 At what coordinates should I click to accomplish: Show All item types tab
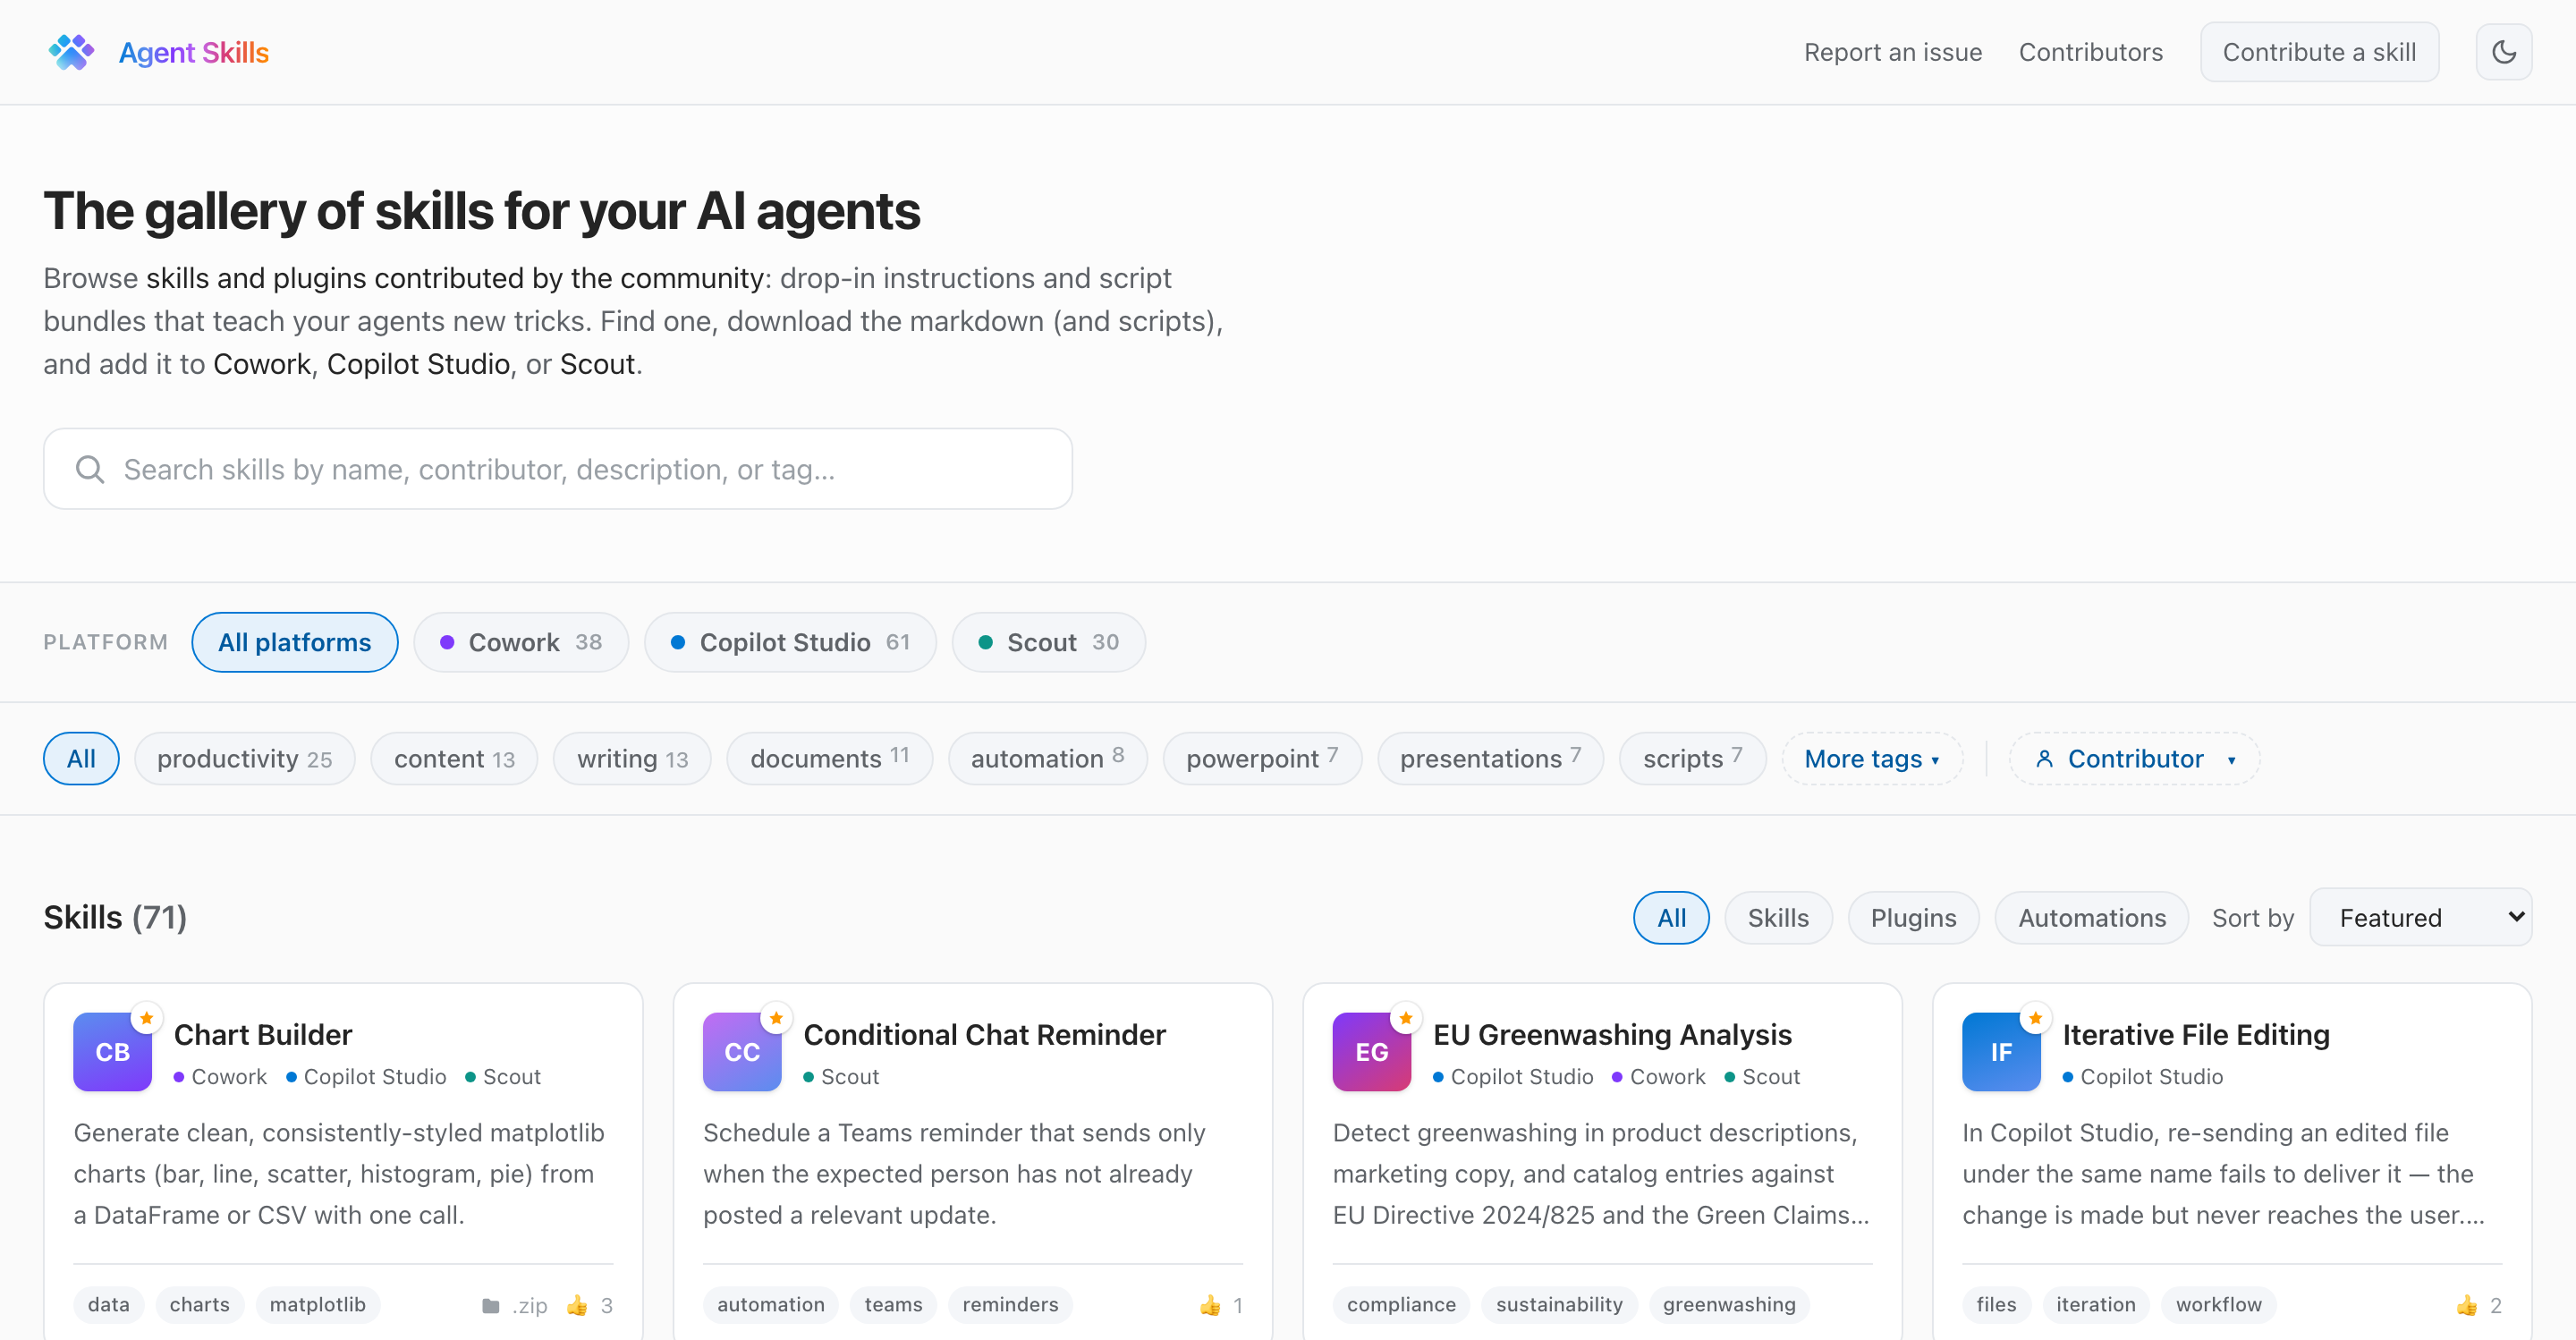[1671, 917]
